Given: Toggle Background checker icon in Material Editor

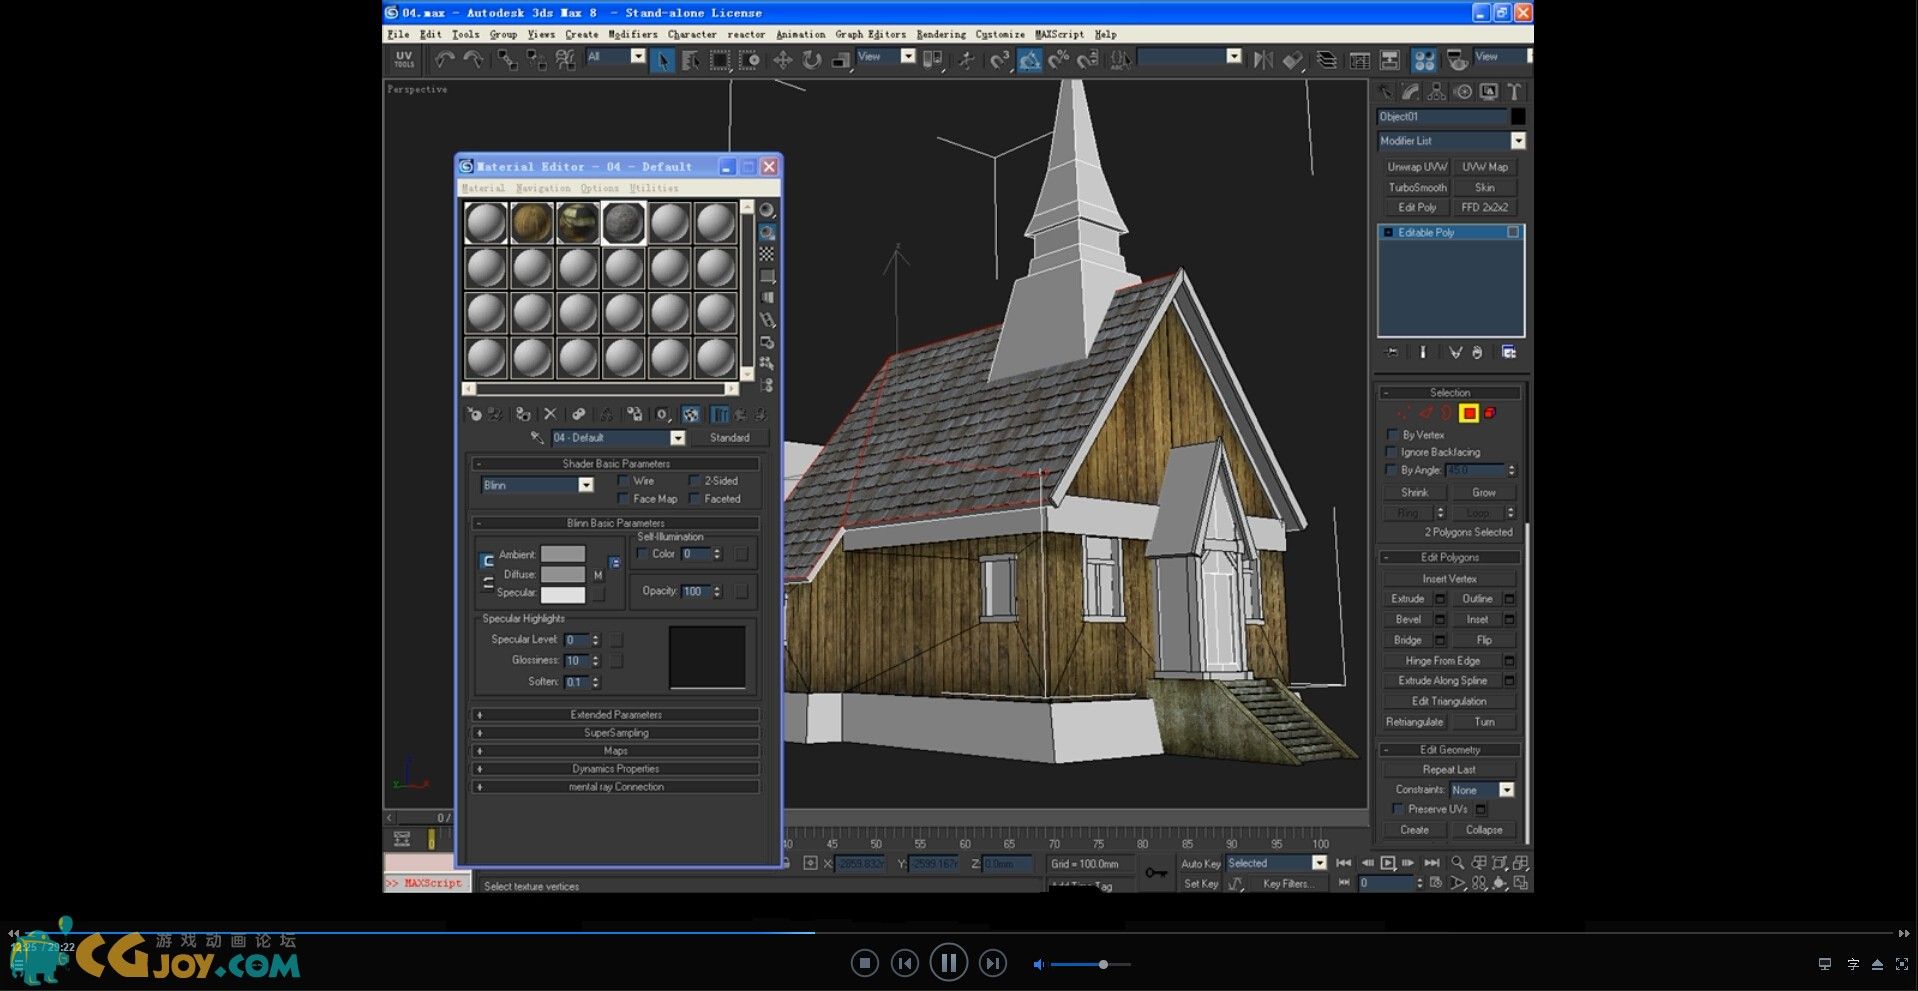Looking at the screenshot, I should 767,254.
